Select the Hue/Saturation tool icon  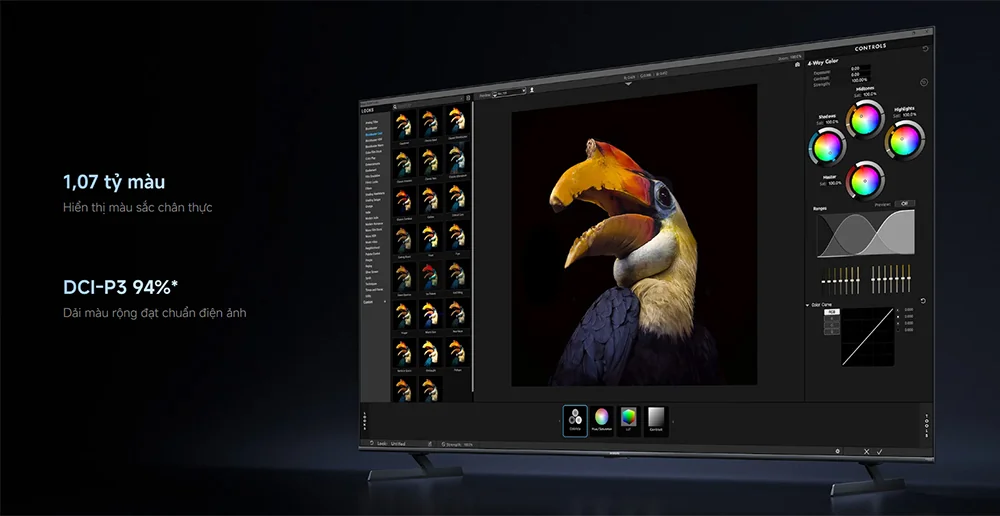tap(602, 418)
